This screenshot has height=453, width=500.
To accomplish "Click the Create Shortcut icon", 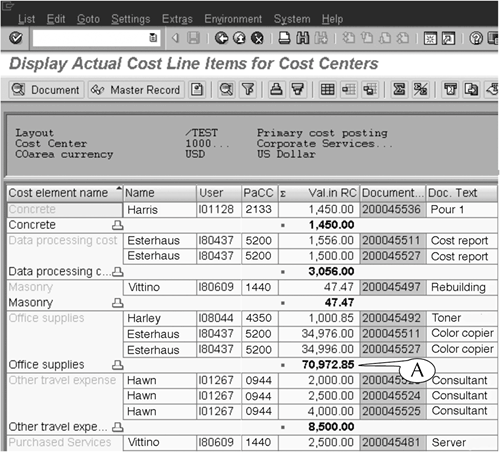I will point(448,38).
